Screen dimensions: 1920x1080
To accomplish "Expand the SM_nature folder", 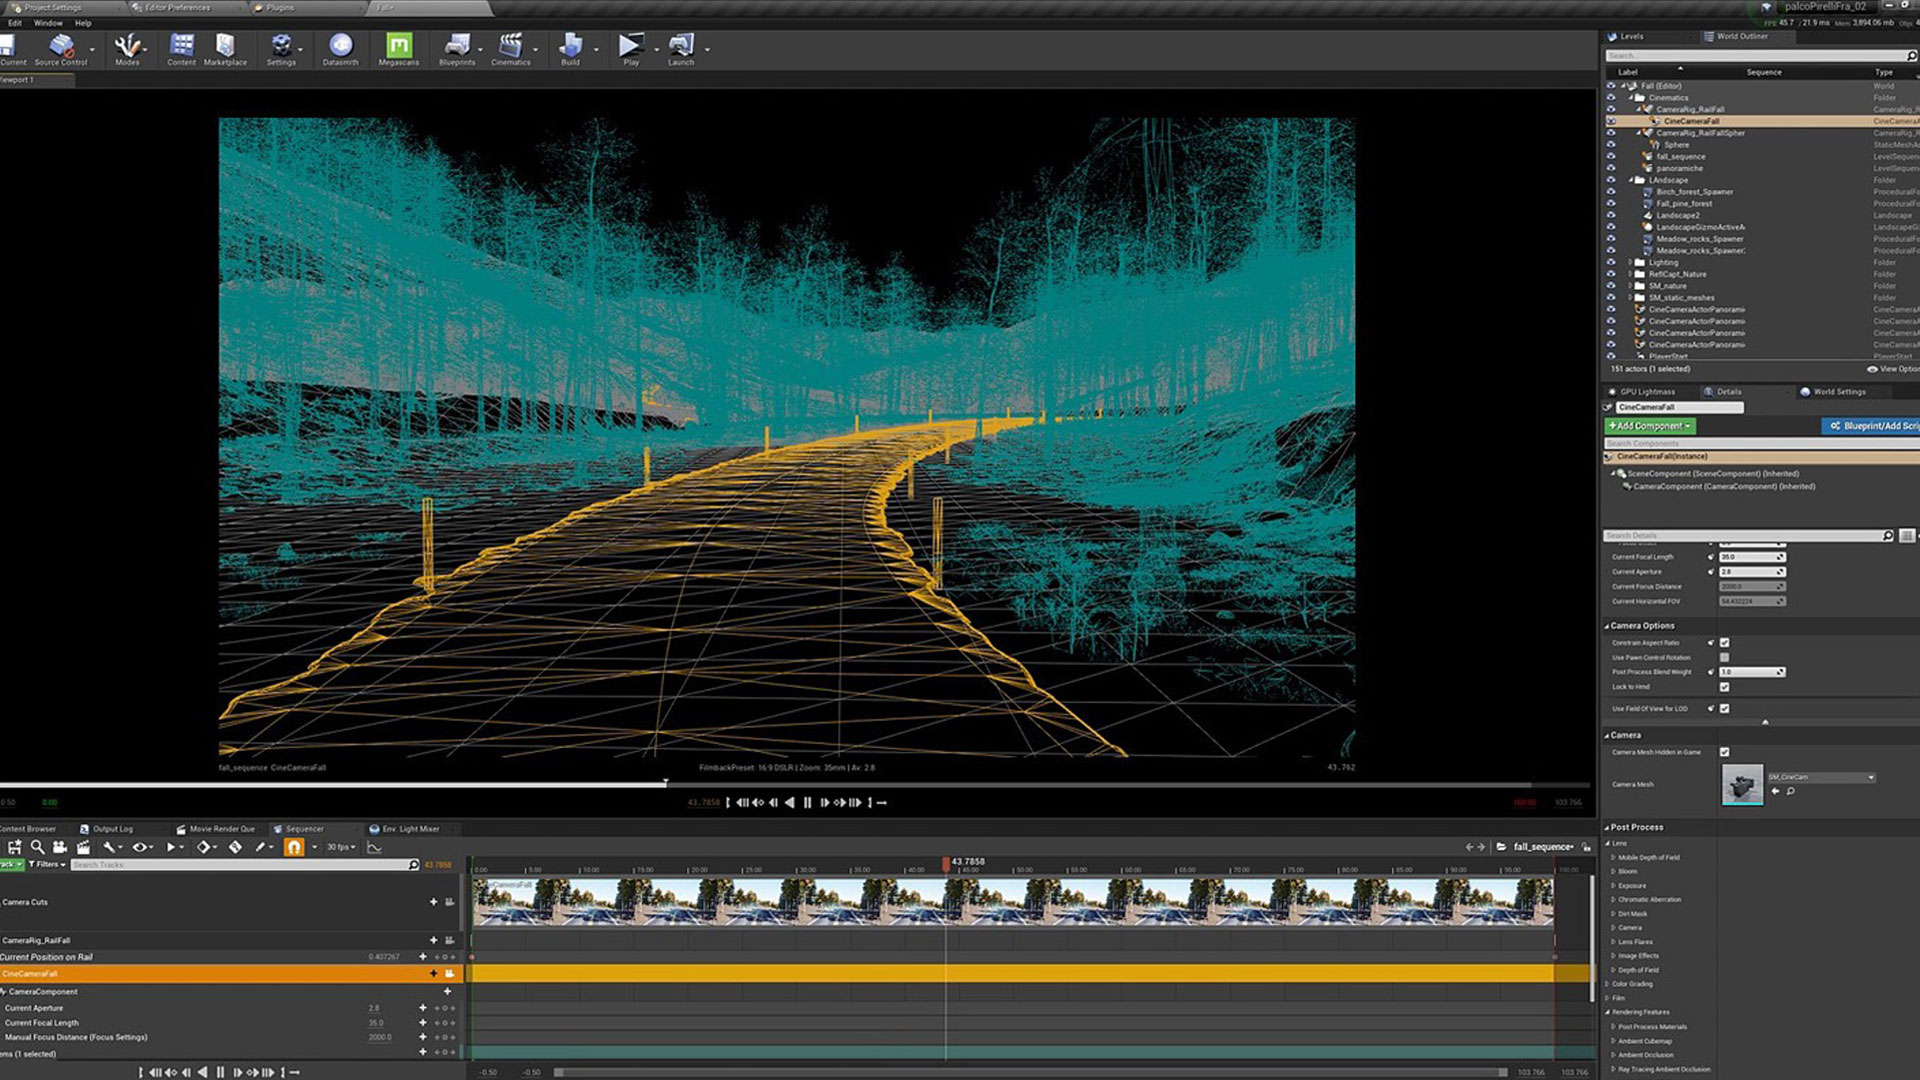I will (x=1630, y=286).
